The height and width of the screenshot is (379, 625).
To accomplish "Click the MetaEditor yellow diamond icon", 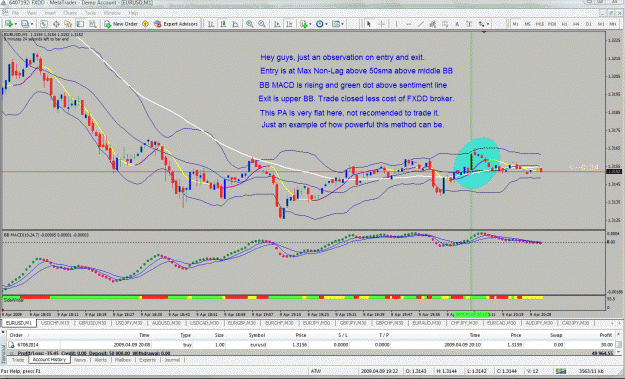I will tap(145, 24).
